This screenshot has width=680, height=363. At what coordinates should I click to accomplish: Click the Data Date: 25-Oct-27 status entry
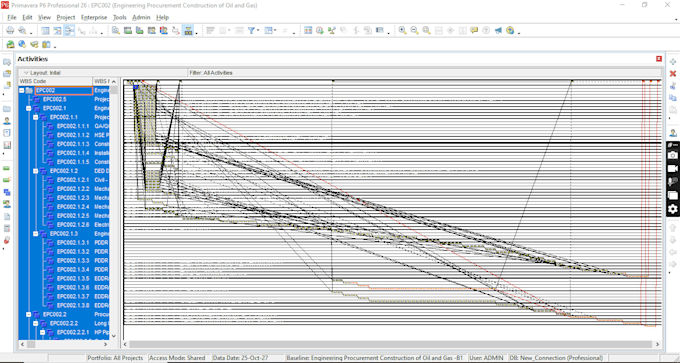coord(240,358)
